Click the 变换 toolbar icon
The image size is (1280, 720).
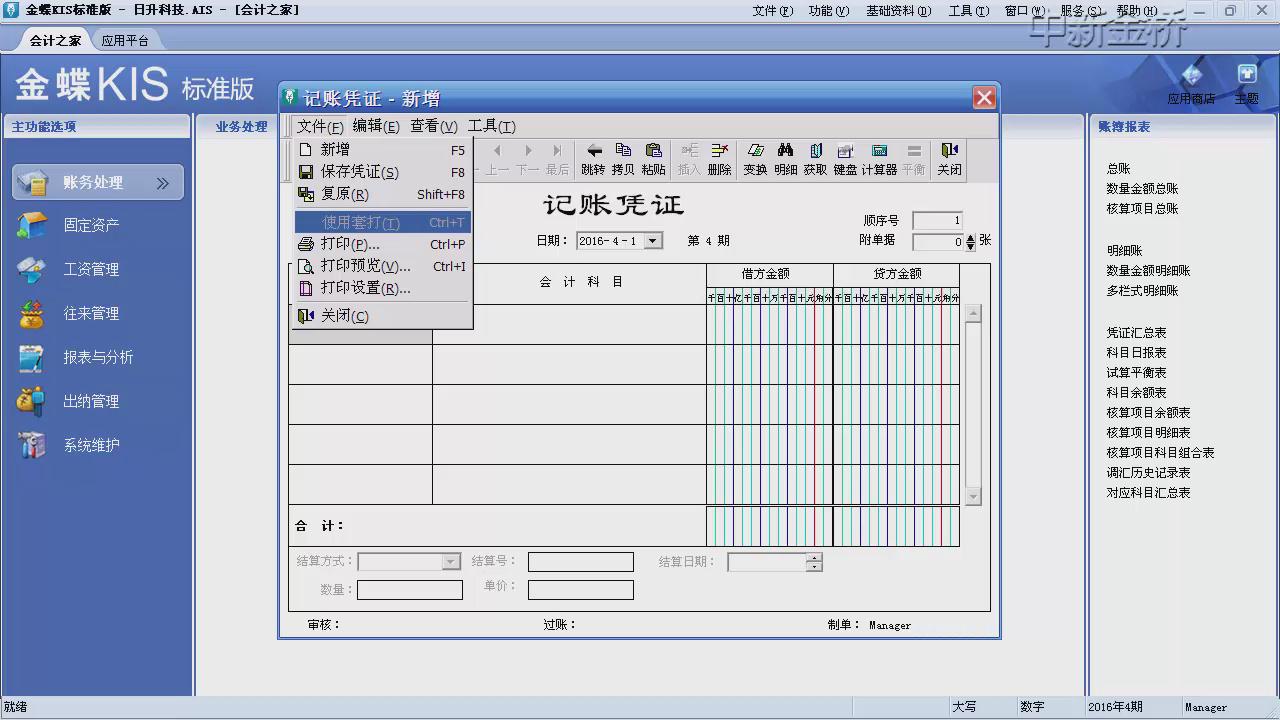click(755, 159)
